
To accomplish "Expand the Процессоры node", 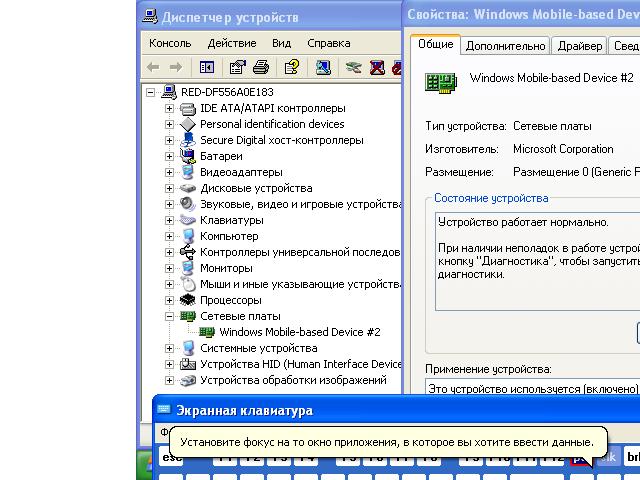I will click(169, 300).
